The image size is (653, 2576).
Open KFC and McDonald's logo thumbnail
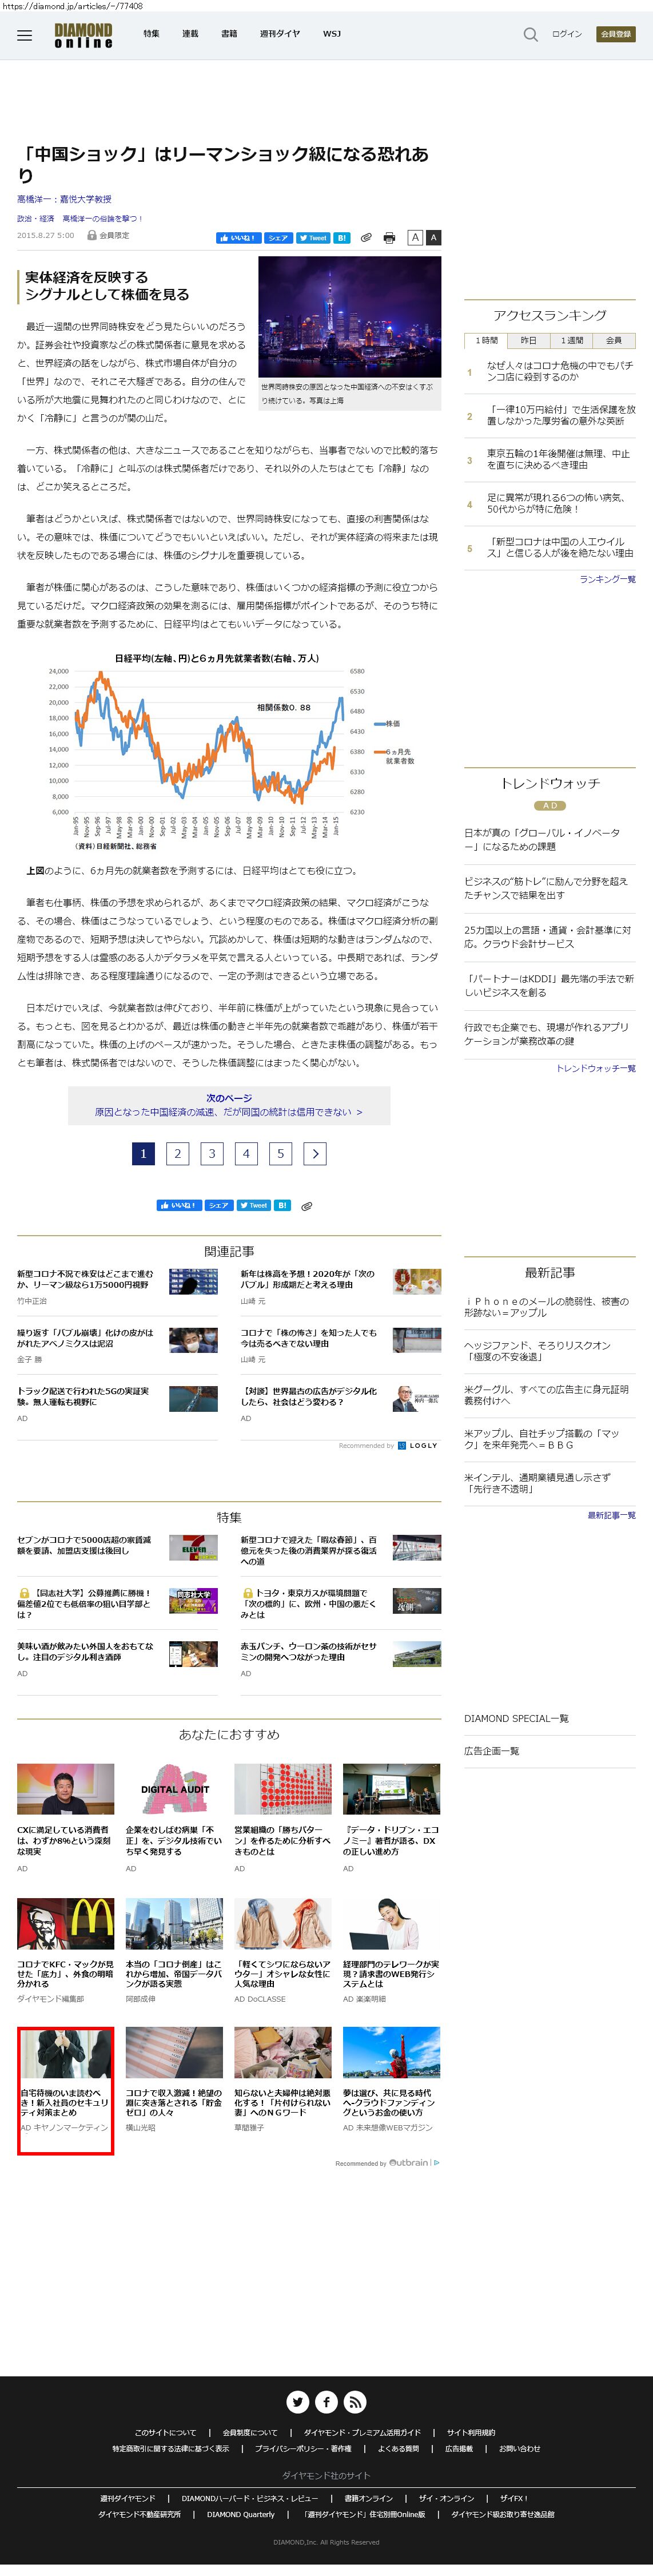tap(65, 1923)
